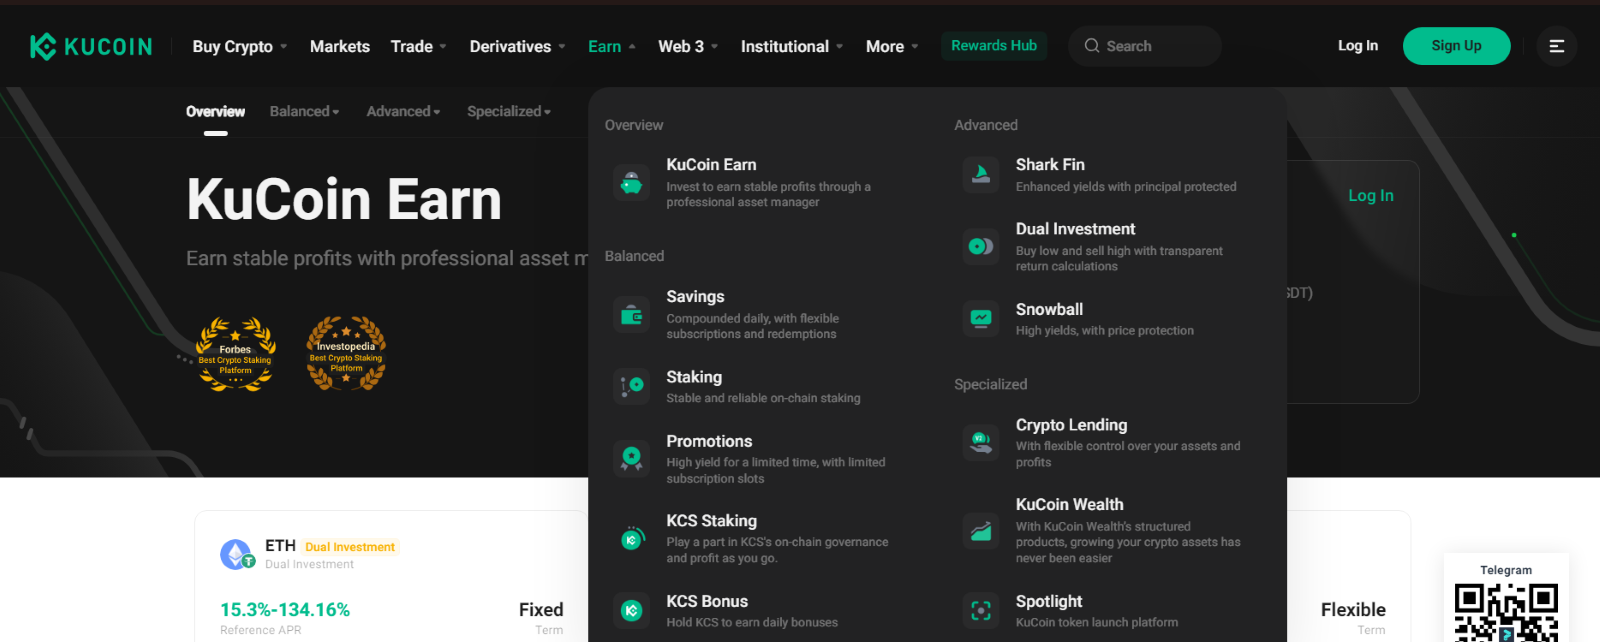
Task: Click the Savings wallet icon
Action: [x=631, y=315]
